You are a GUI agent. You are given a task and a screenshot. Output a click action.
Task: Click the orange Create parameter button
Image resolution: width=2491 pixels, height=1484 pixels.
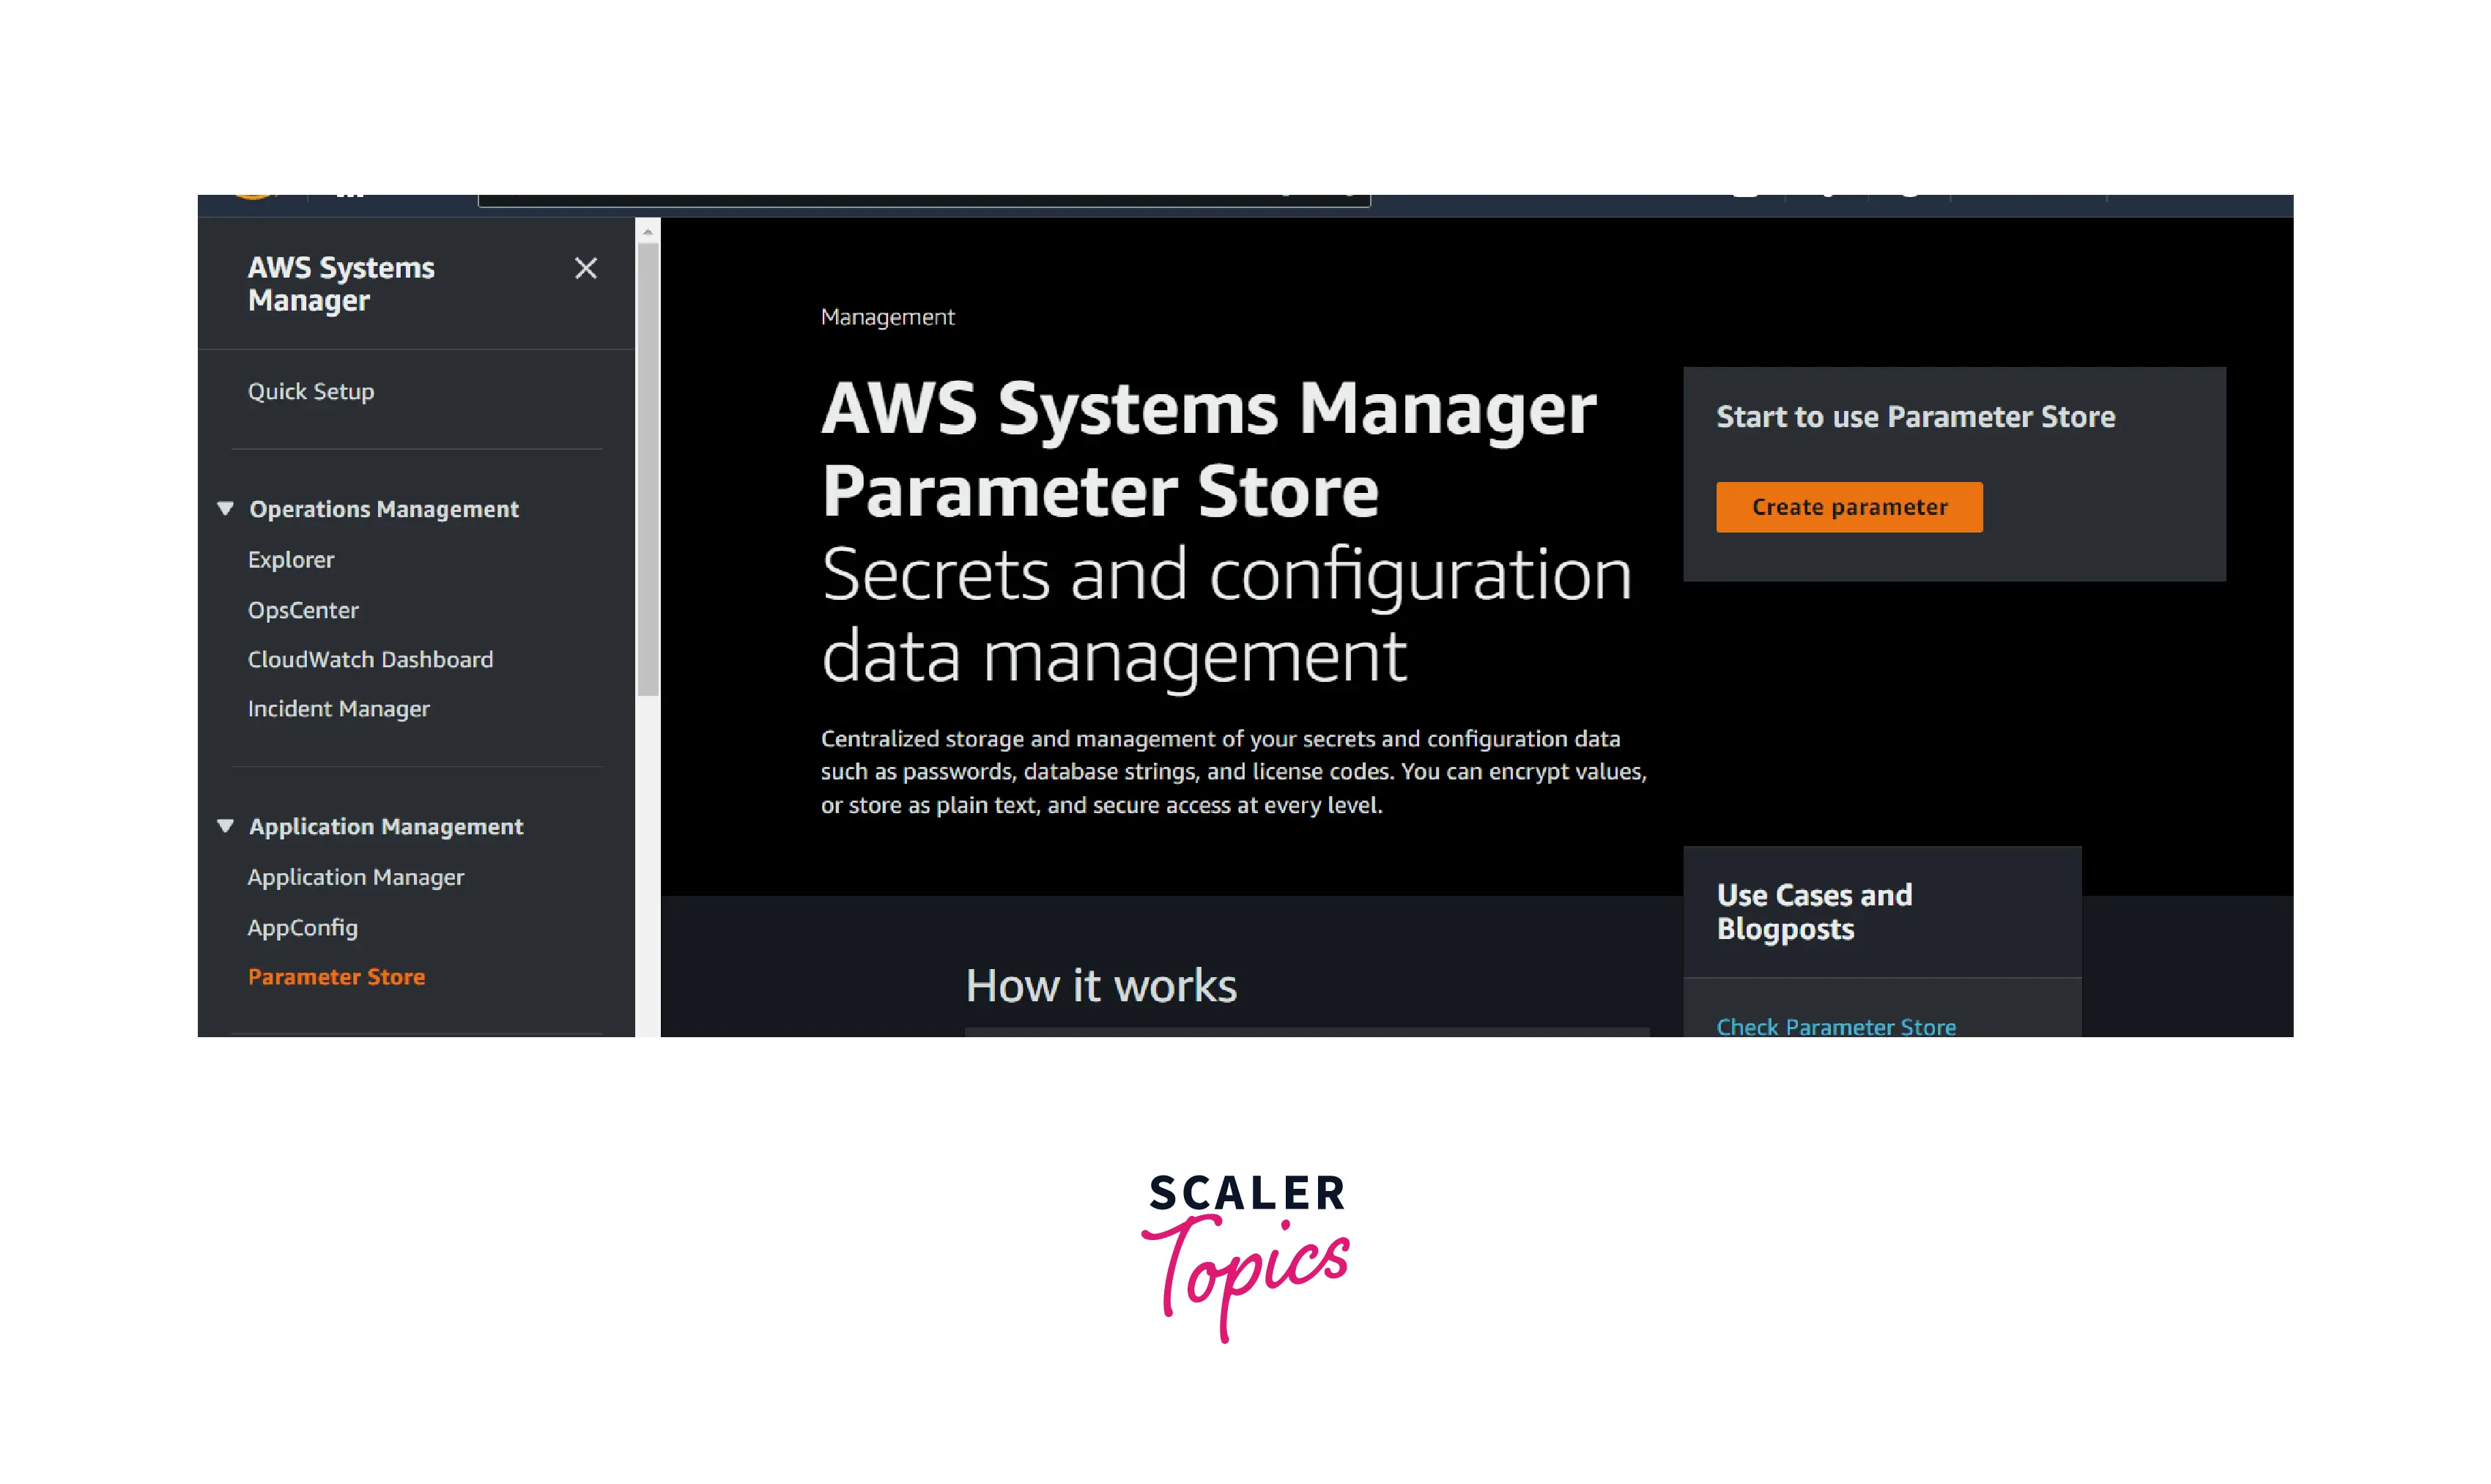pyautogui.click(x=1849, y=507)
